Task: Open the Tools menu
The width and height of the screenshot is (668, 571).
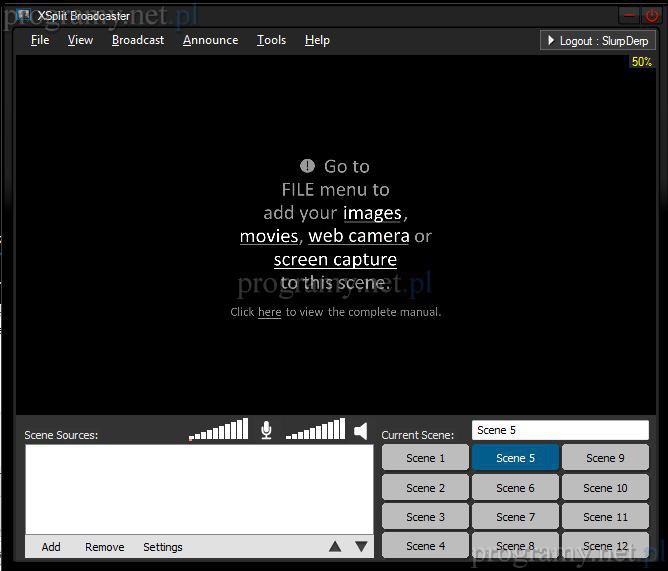Action: pos(271,40)
